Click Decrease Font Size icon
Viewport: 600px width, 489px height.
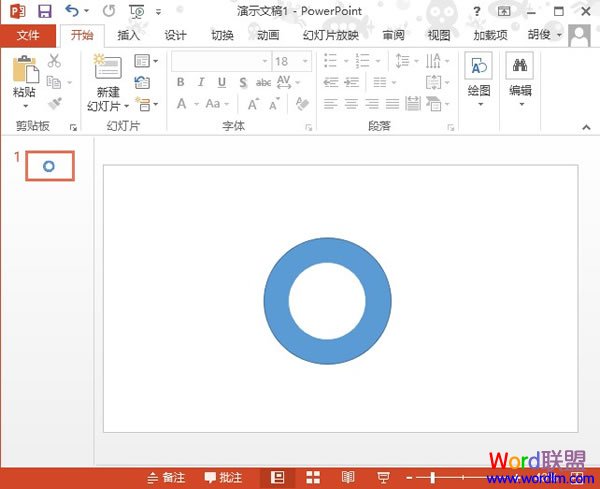click(274, 104)
